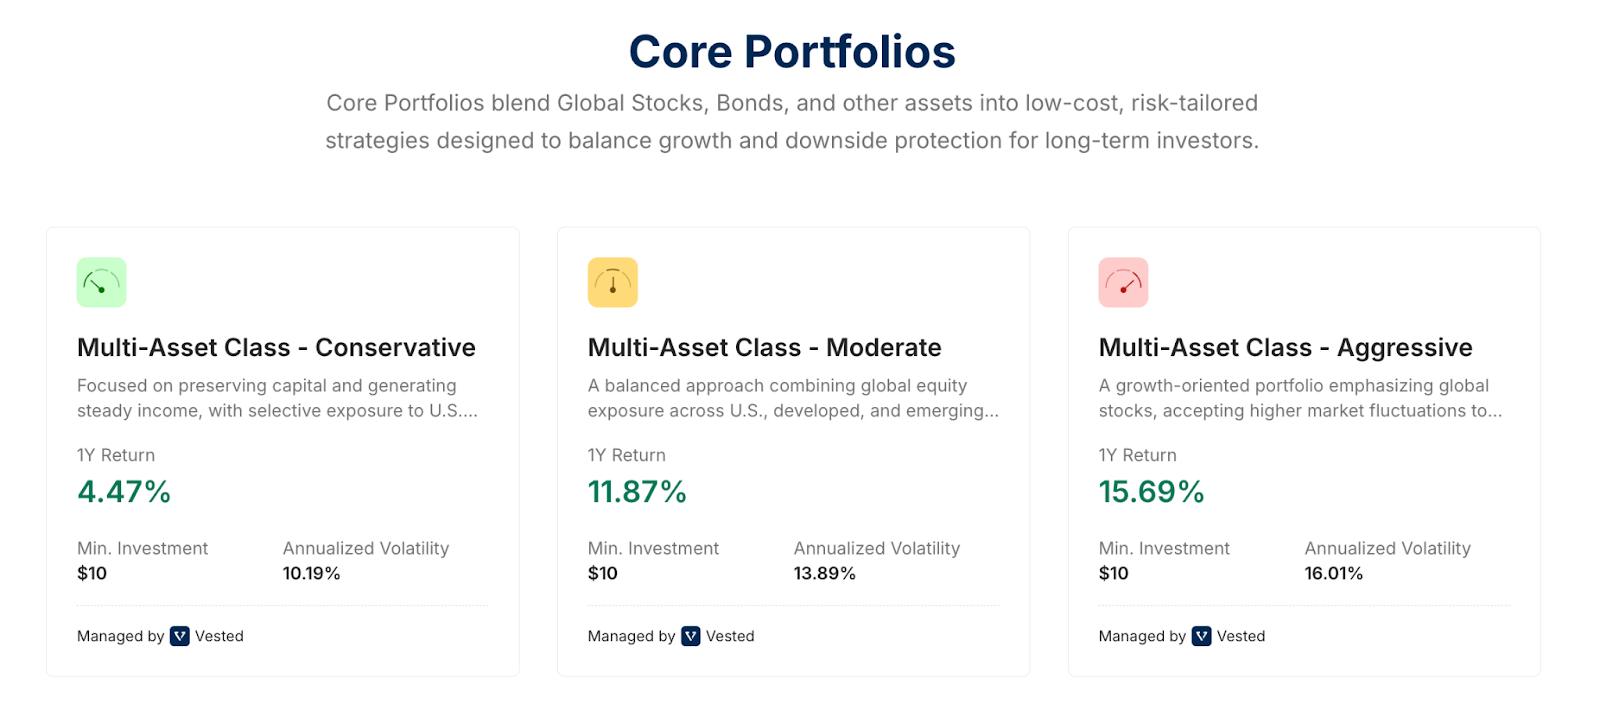Click Vested logo in Aggressive card
Viewport: 1600px width, 714px height.
pyautogui.click(x=1202, y=636)
